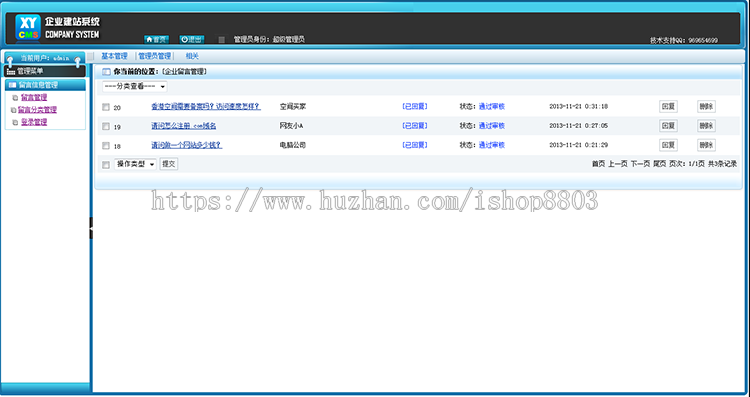This screenshot has width=750, height=397.
Task: Click 已回复 status for message 18
Action: point(415,145)
